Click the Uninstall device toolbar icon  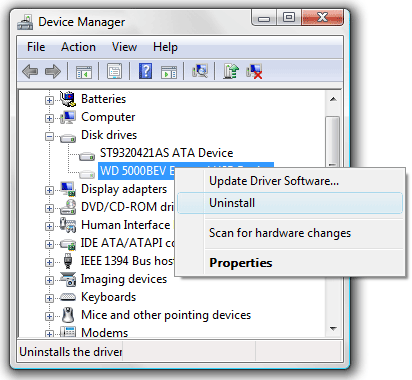pyautogui.click(x=254, y=71)
